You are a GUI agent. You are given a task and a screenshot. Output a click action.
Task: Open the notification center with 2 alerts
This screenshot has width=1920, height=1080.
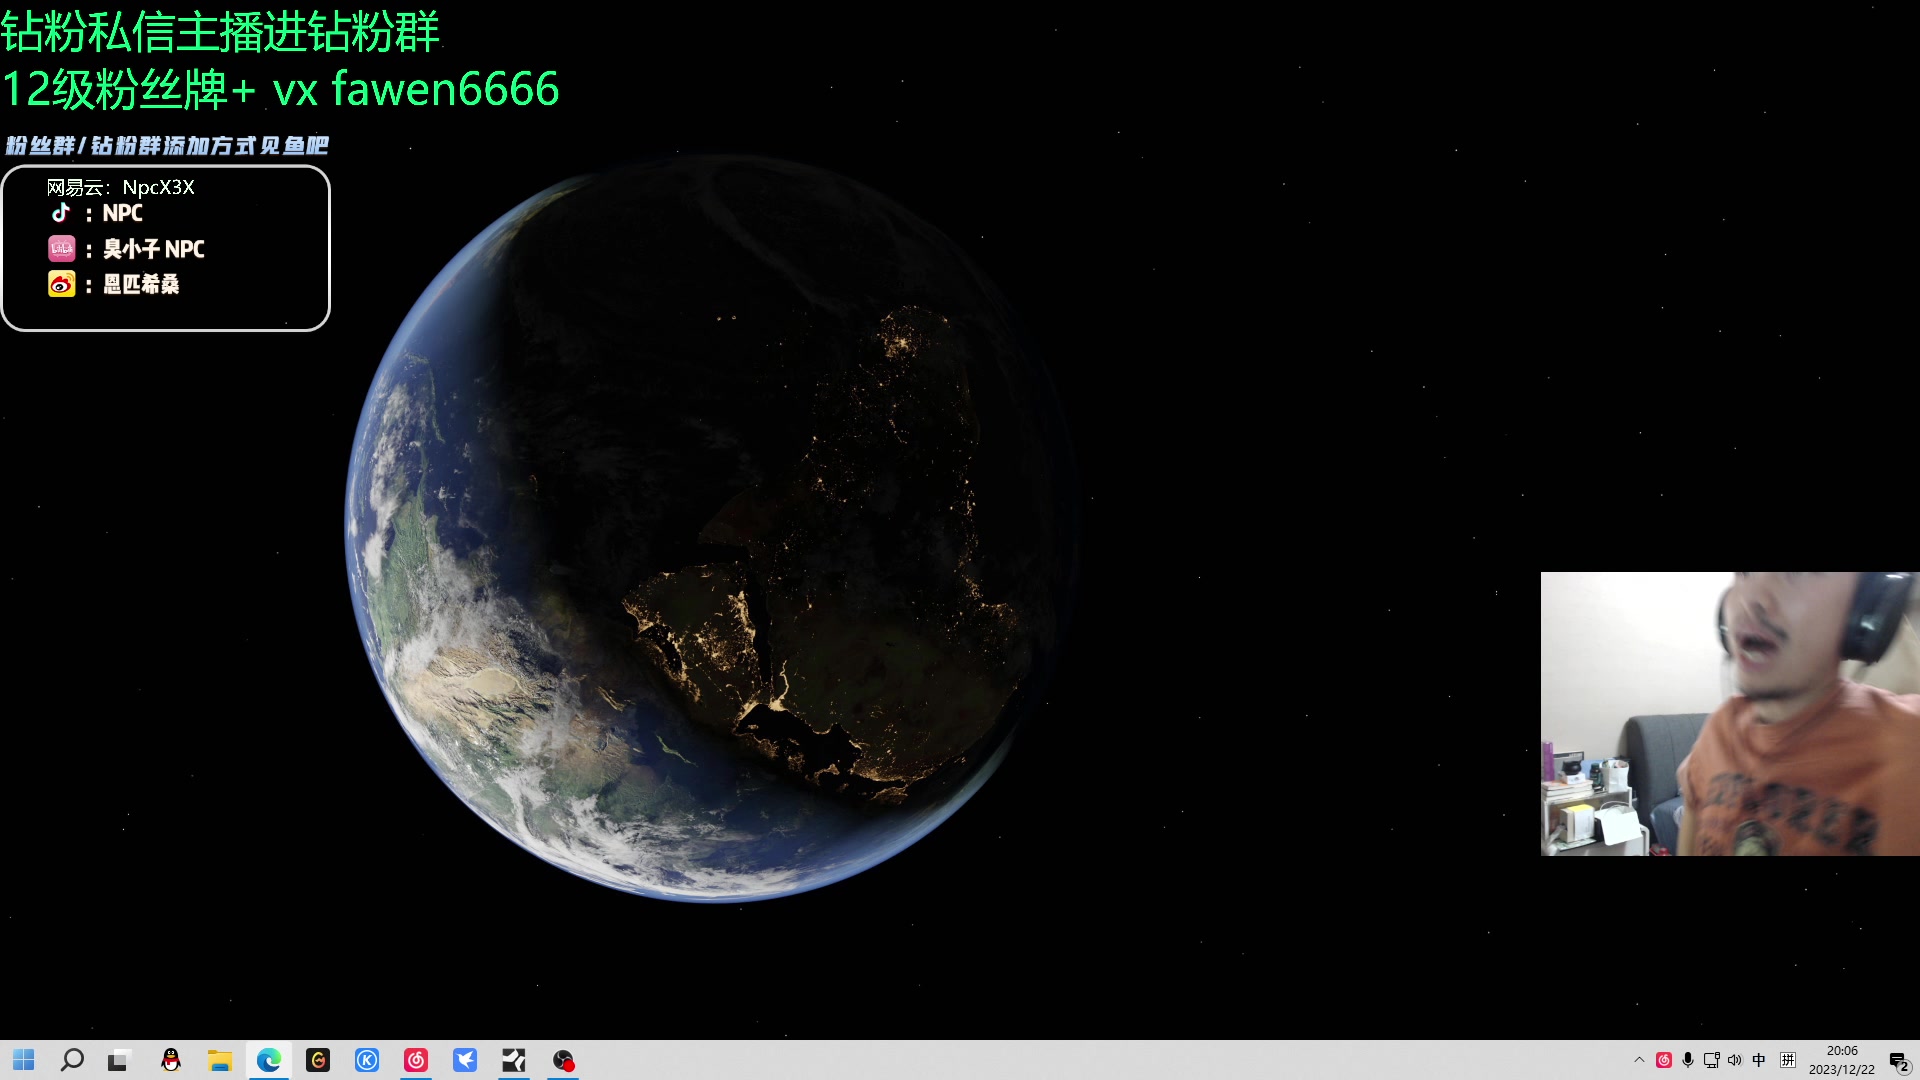click(1899, 1062)
